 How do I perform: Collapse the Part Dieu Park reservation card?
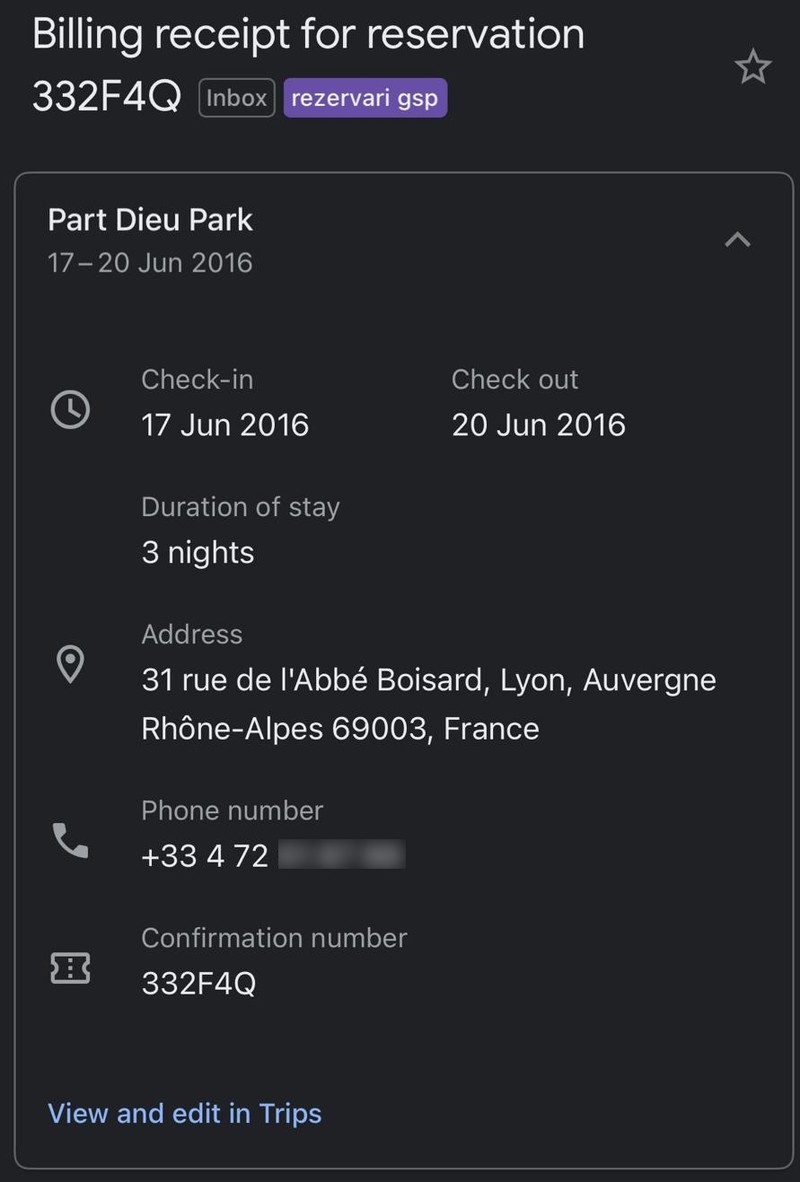tap(737, 240)
